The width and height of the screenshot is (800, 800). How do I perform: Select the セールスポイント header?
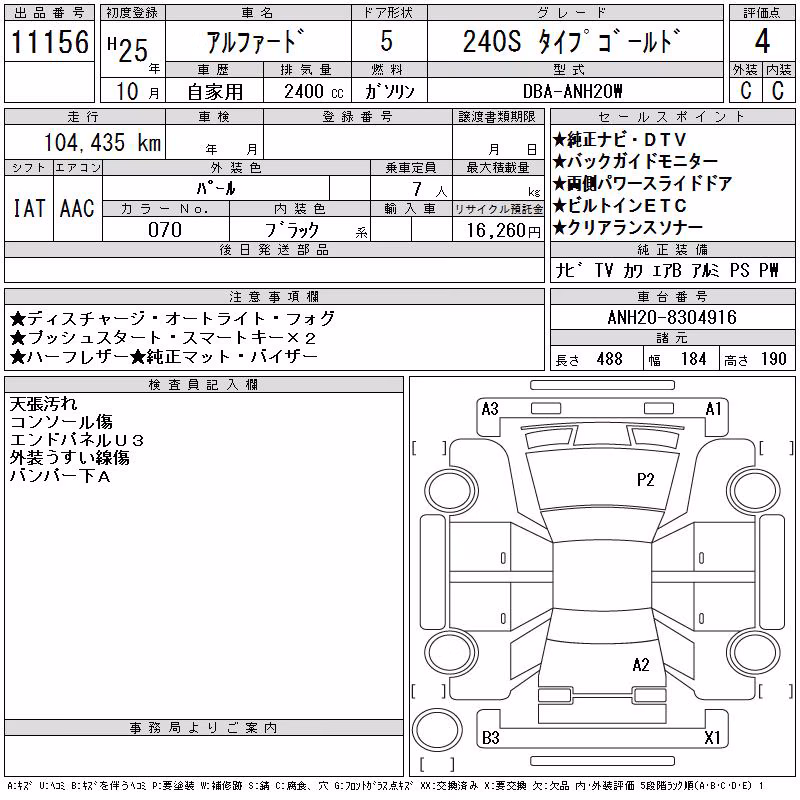click(672, 117)
